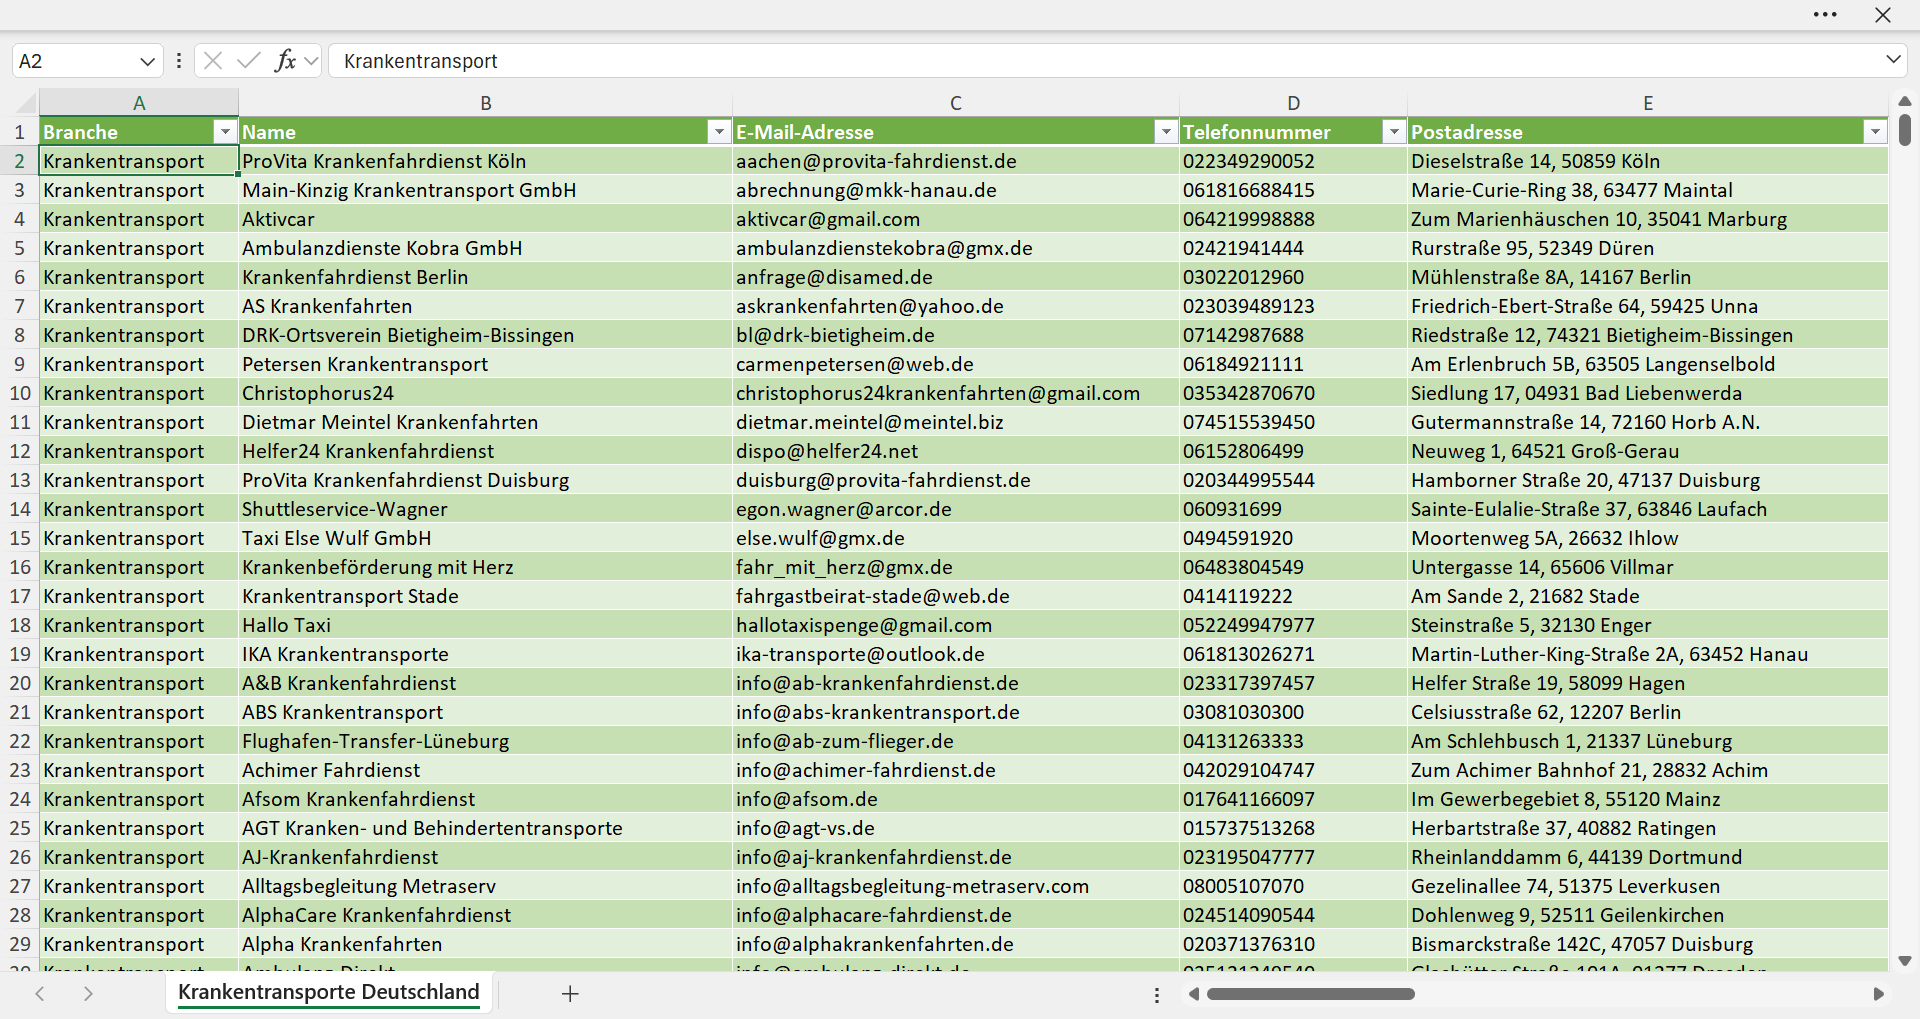Go to next sheet arrow
The height and width of the screenshot is (1019, 1920).
coord(88,993)
